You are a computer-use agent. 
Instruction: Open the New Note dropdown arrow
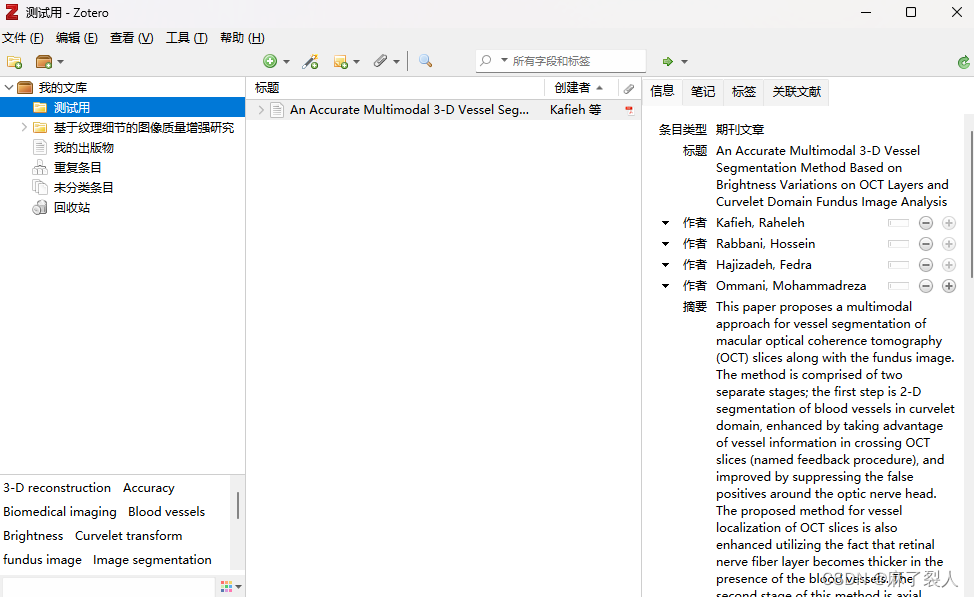(x=357, y=62)
